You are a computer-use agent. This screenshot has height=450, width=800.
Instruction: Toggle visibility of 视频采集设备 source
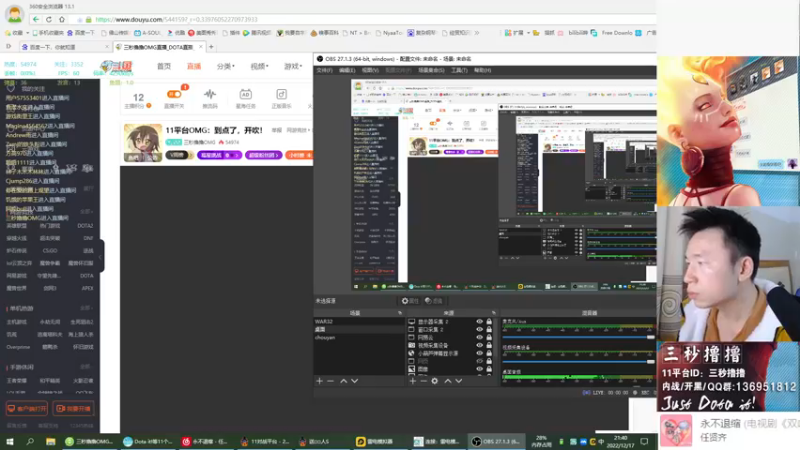coord(479,345)
